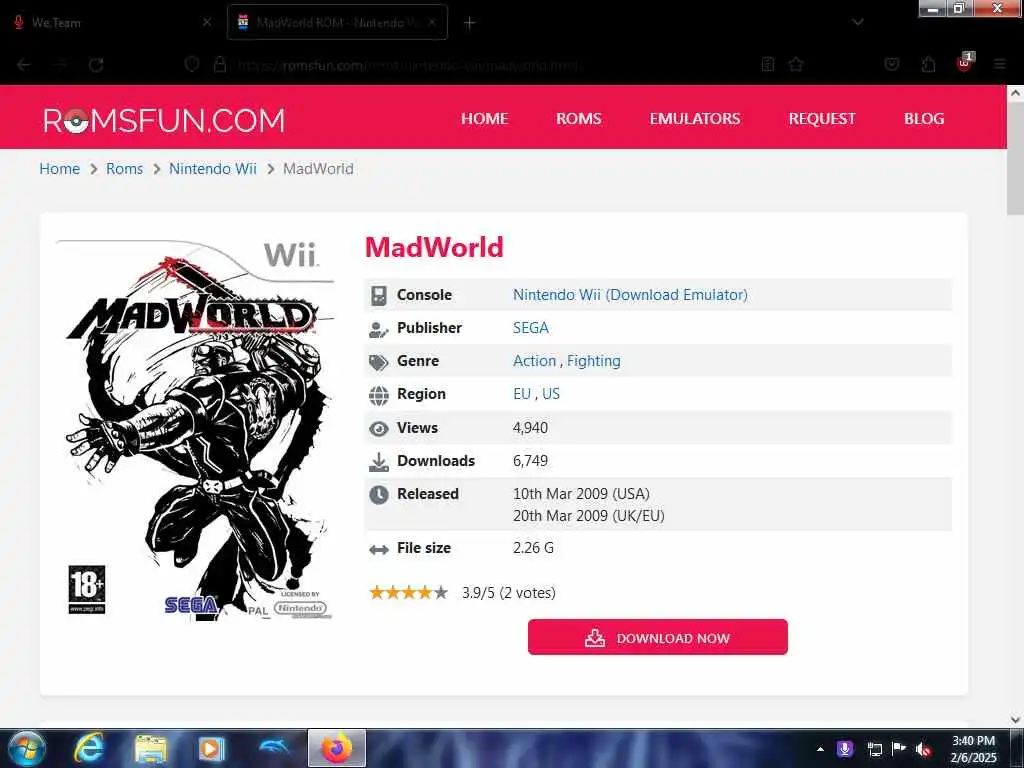Click the views count 4,940
Image resolution: width=1024 pixels, height=768 pixels.
[530, 428]
